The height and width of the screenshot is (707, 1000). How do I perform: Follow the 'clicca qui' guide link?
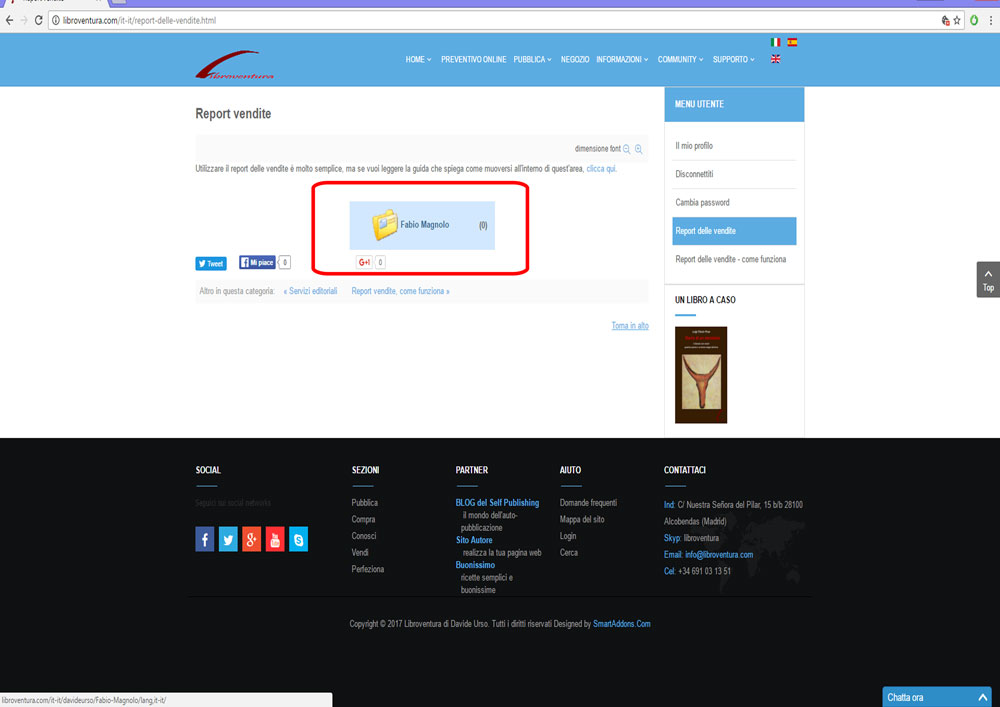[601, 169]
